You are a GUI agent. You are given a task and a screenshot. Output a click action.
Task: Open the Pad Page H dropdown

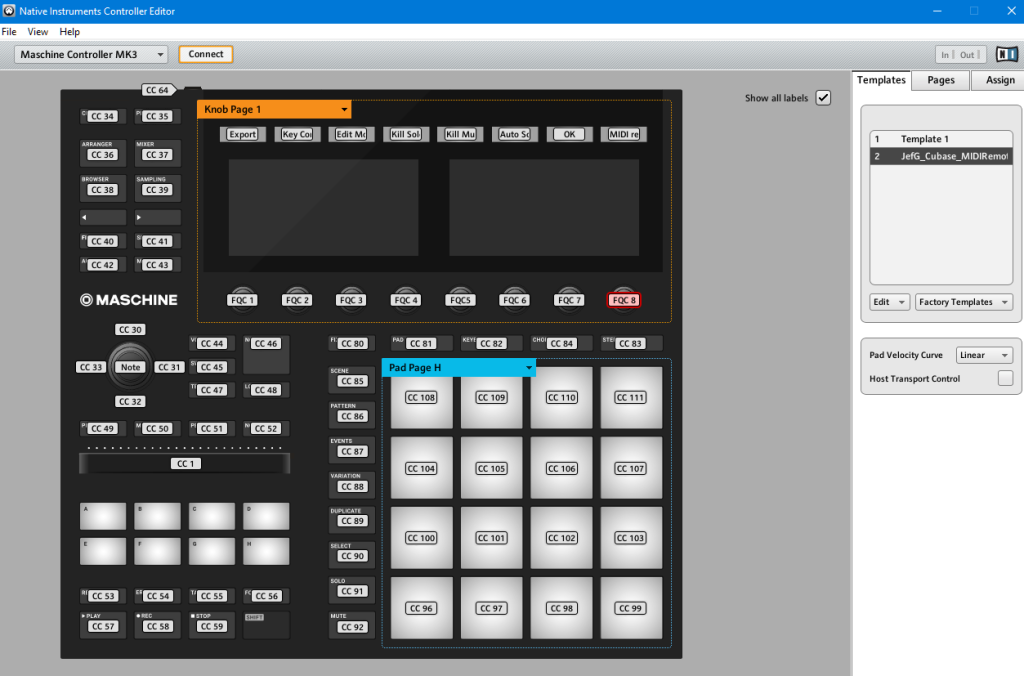click(x=459, y=367)
